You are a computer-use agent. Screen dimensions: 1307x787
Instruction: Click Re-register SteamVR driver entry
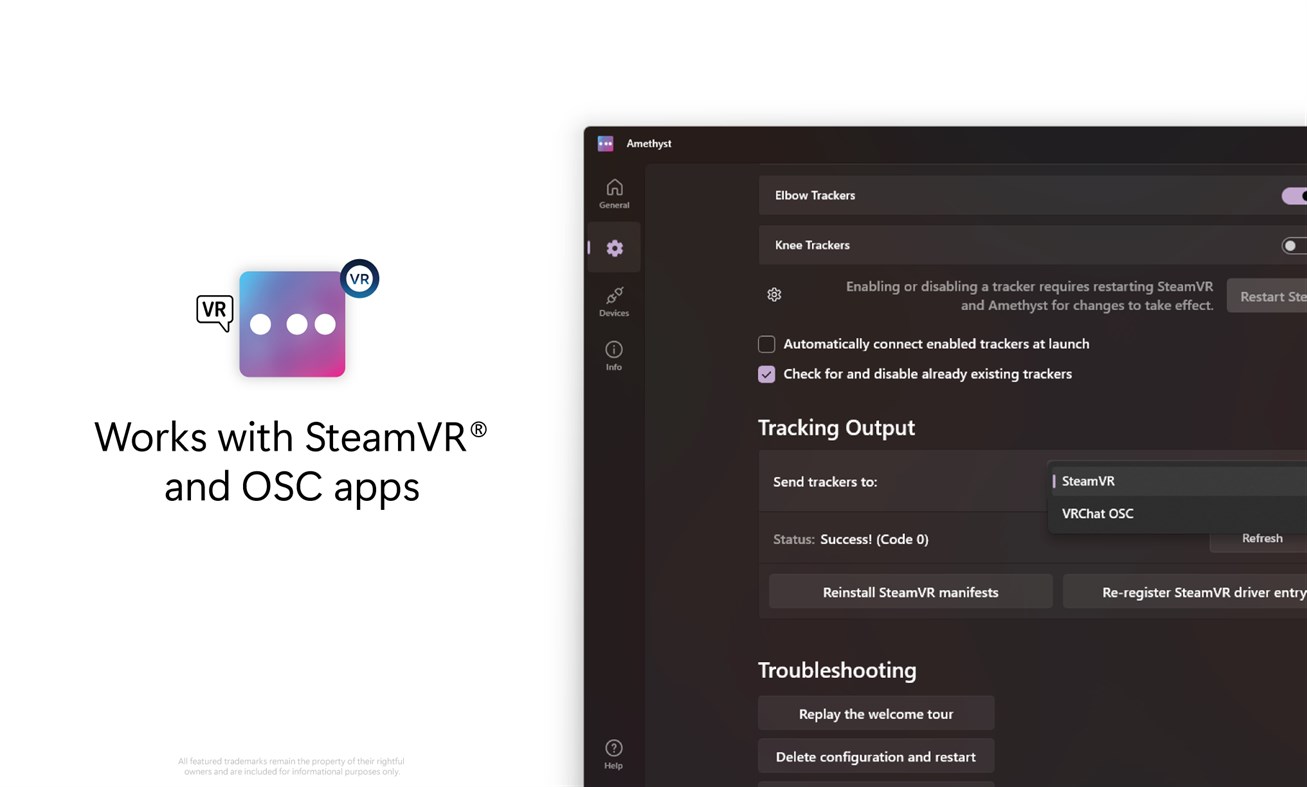(1185, 592)
